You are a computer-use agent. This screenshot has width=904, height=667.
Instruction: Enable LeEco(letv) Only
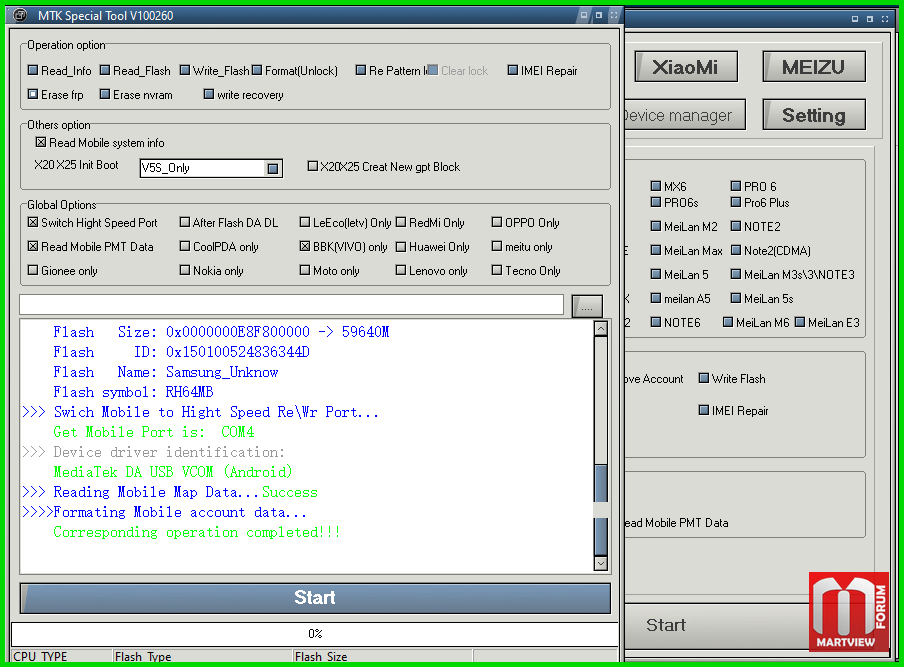(304, 222)
